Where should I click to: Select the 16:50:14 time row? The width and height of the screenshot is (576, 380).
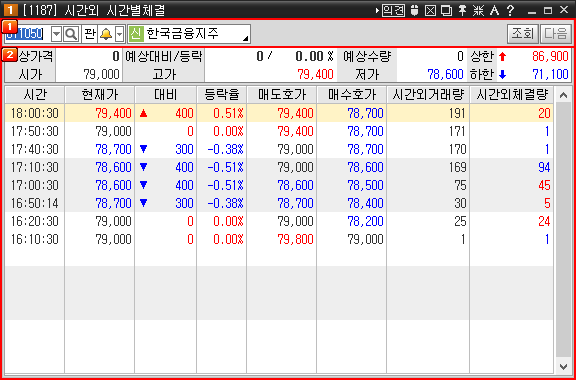pyautogui.click(x=279, y=203)
